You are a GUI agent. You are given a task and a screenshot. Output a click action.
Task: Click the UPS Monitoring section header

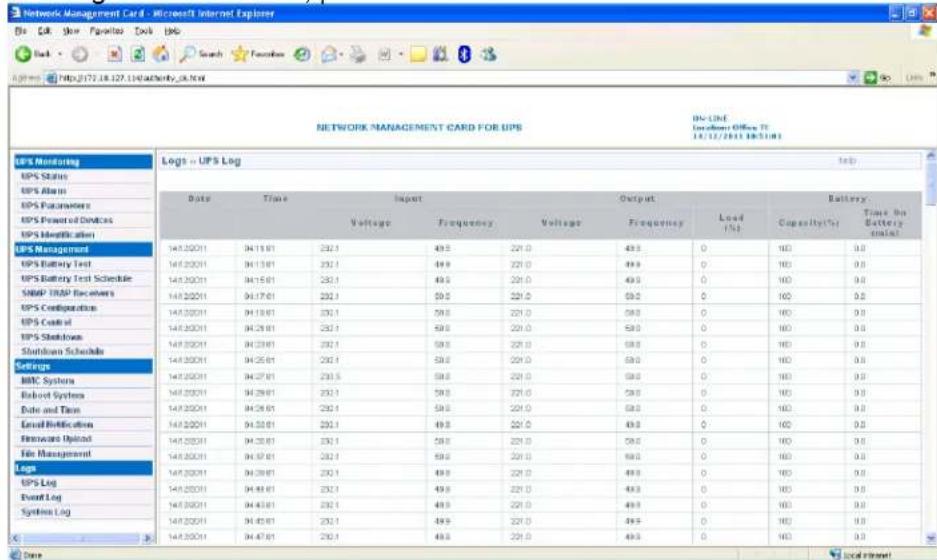click(83, 162)
